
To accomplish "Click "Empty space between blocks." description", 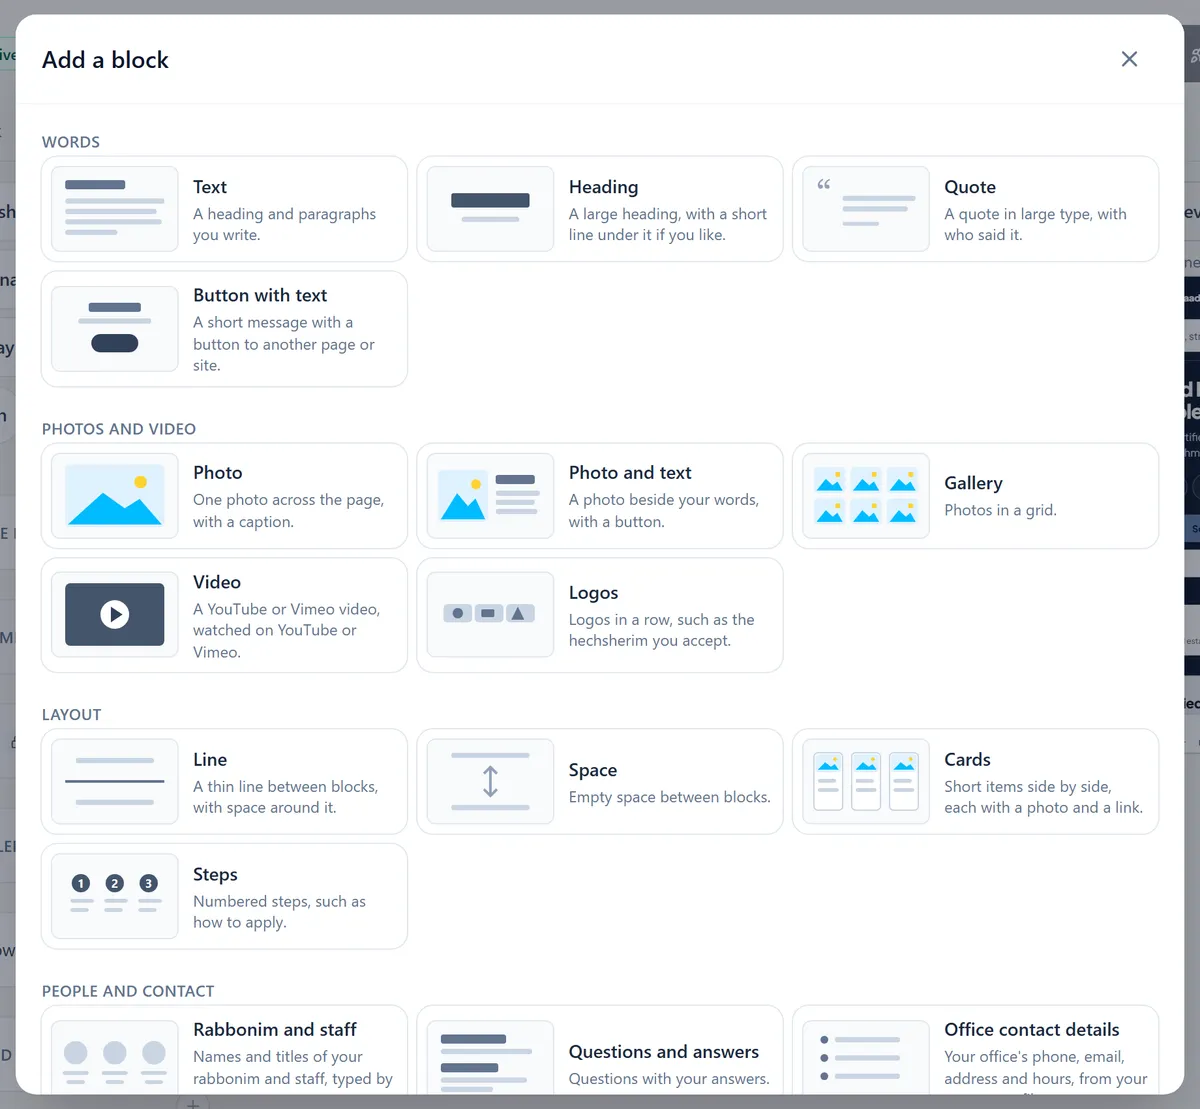I will click(x=669, y=797).
